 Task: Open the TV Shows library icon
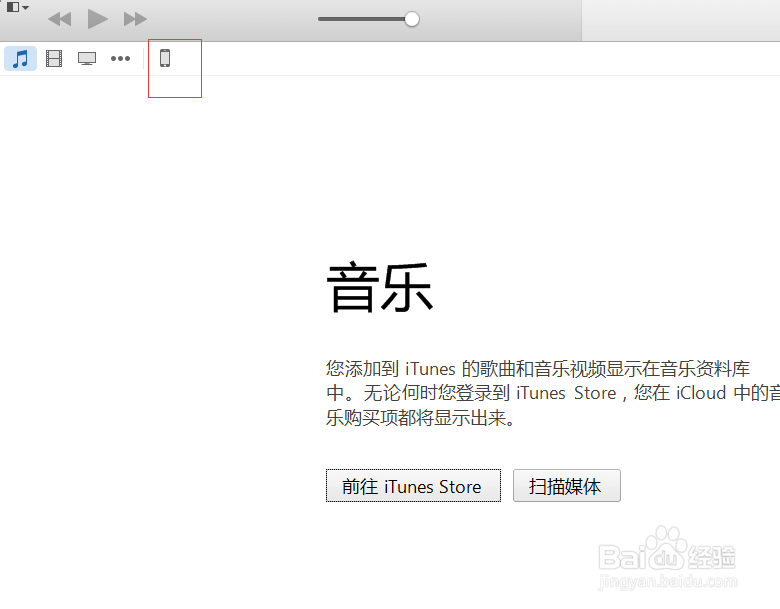[x=87, y=58]
